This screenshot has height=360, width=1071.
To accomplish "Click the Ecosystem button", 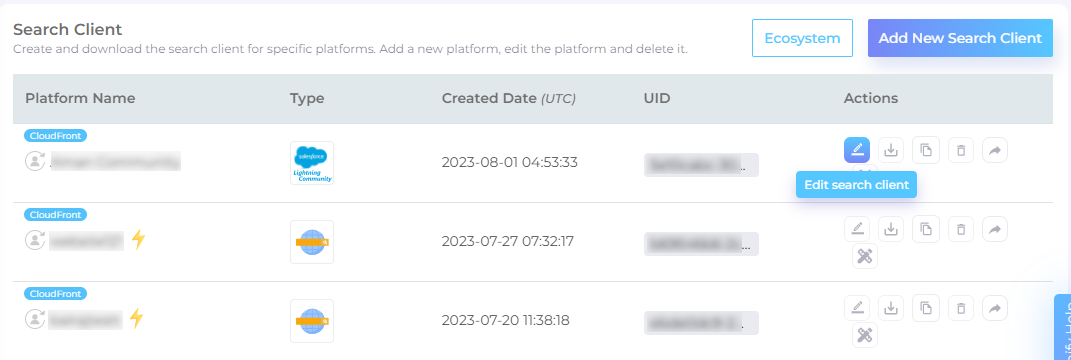I will tap(802, 38).
